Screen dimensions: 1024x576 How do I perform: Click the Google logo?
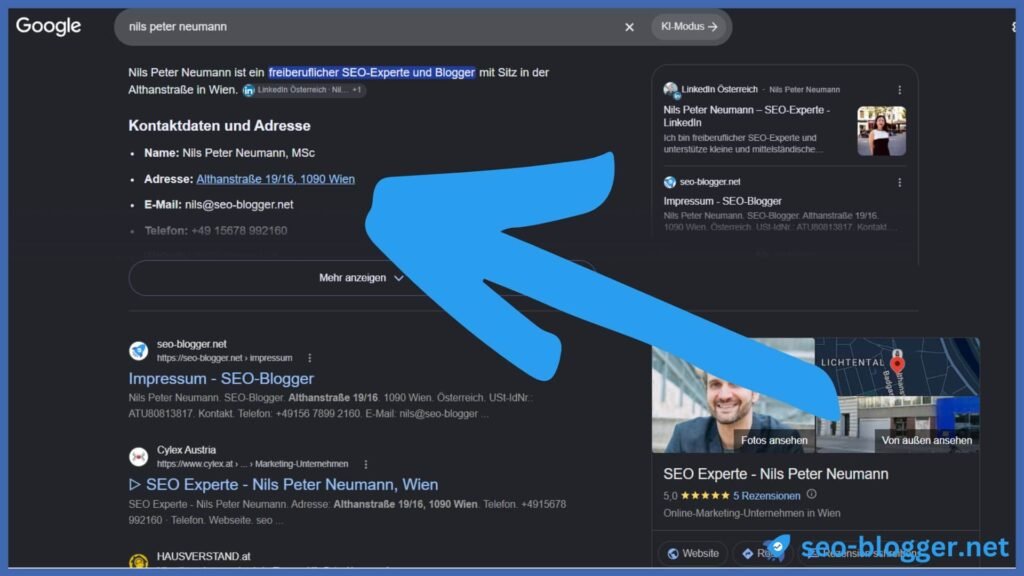point(49,26)
